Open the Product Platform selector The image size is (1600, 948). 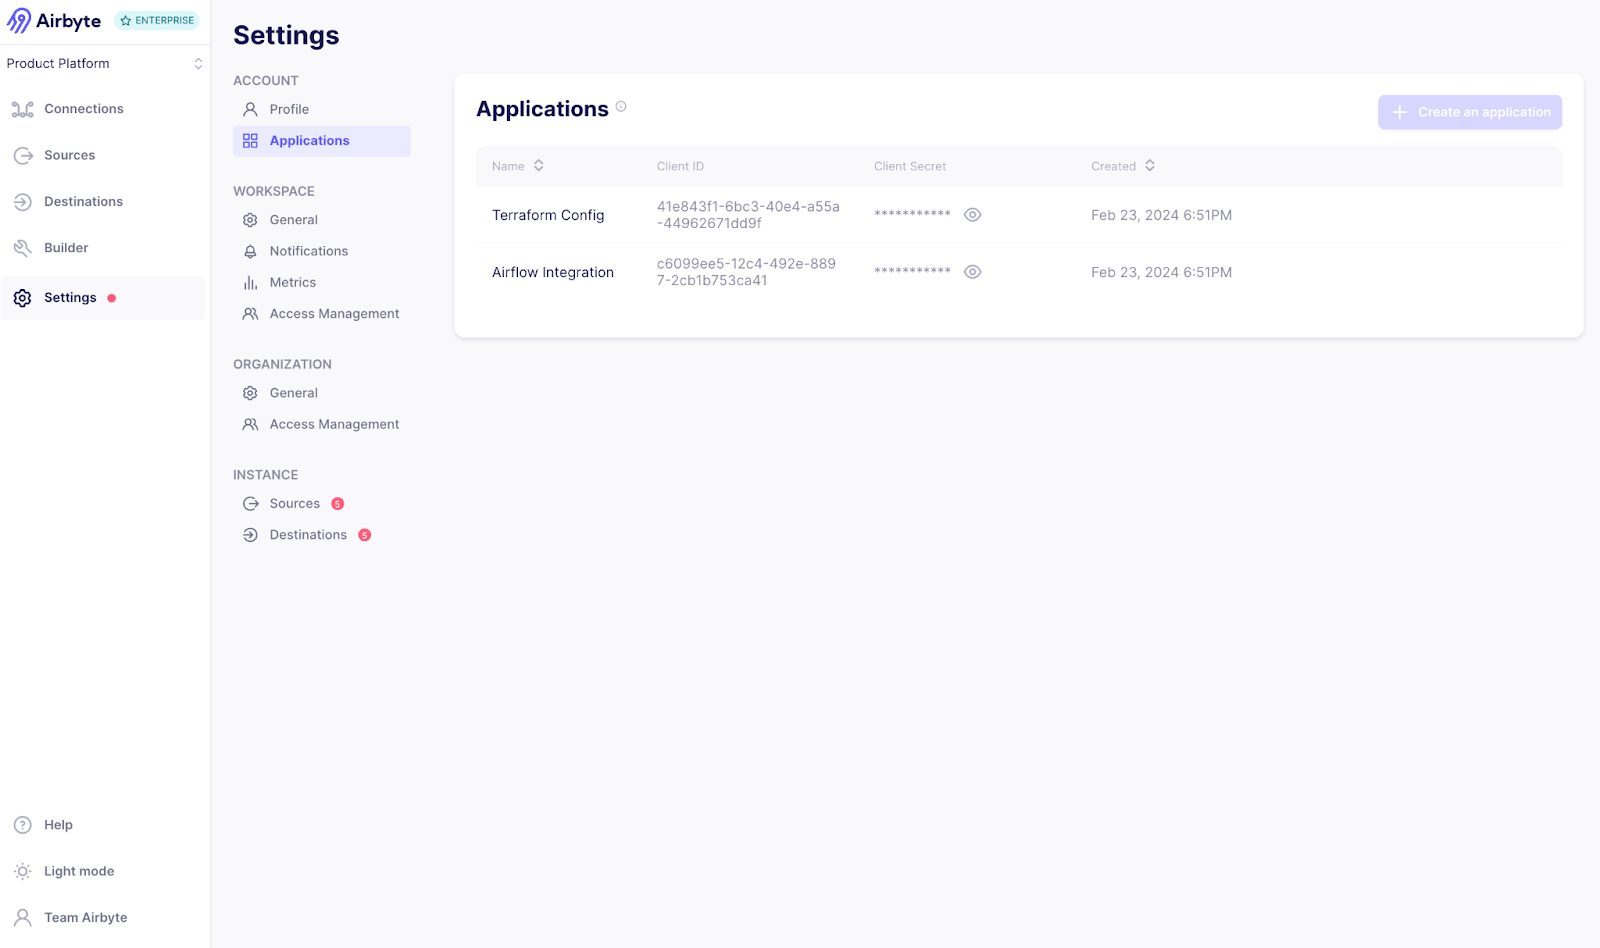pos(104,63)
